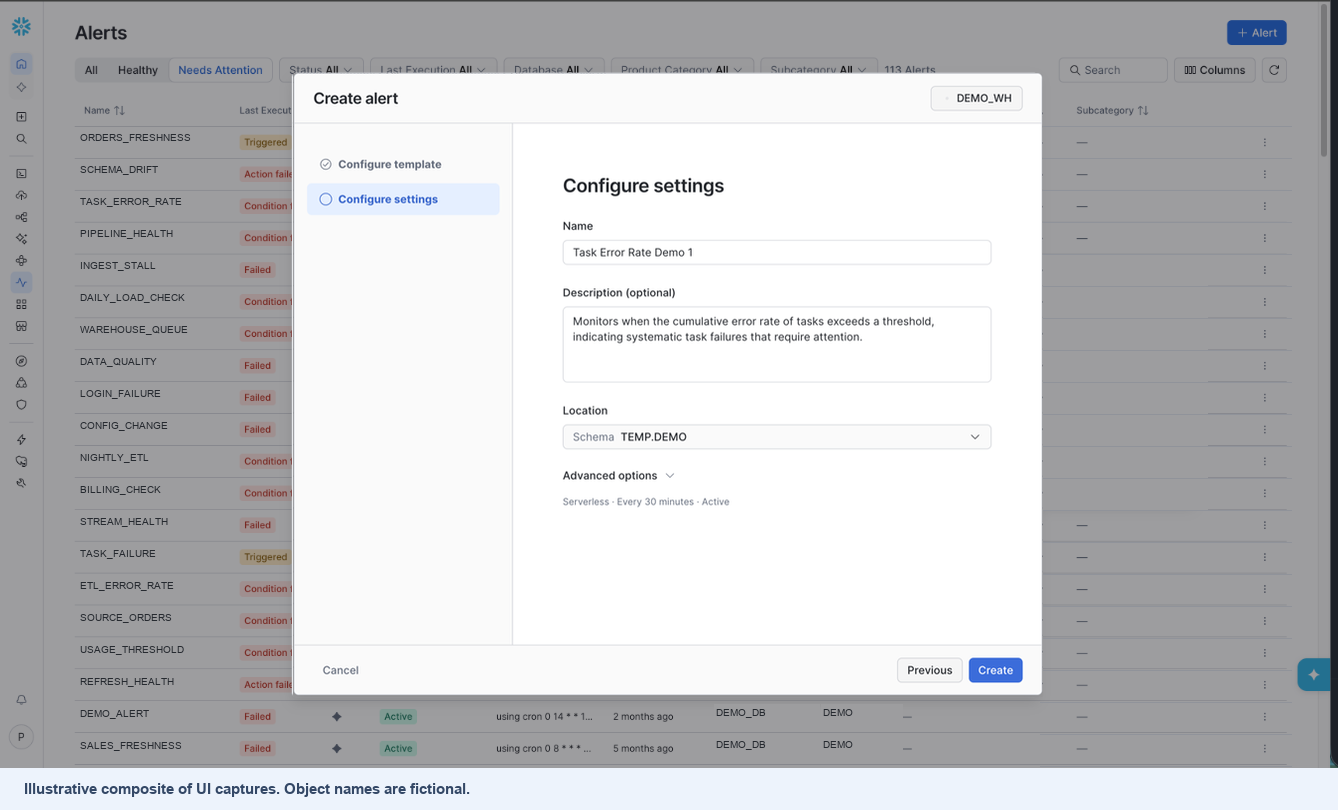Viewport: 1338px width, 810px height.
Task: Go to the Configure template step
Action: pyautogui.click(x=403, y=164)
